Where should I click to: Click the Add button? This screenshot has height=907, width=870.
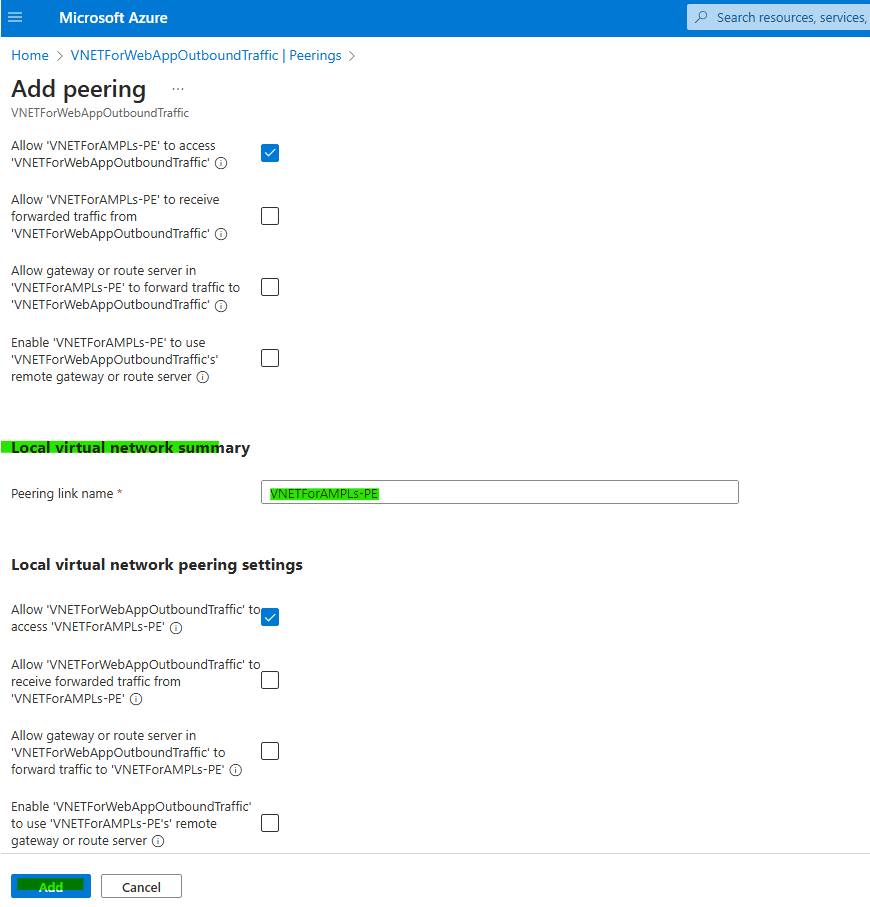tap(51, 887)
